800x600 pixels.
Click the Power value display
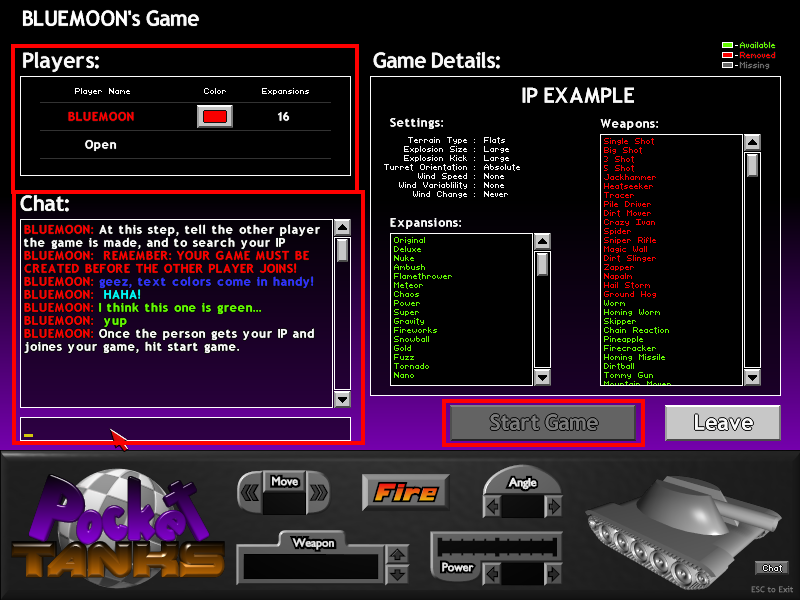click(523, 574)
